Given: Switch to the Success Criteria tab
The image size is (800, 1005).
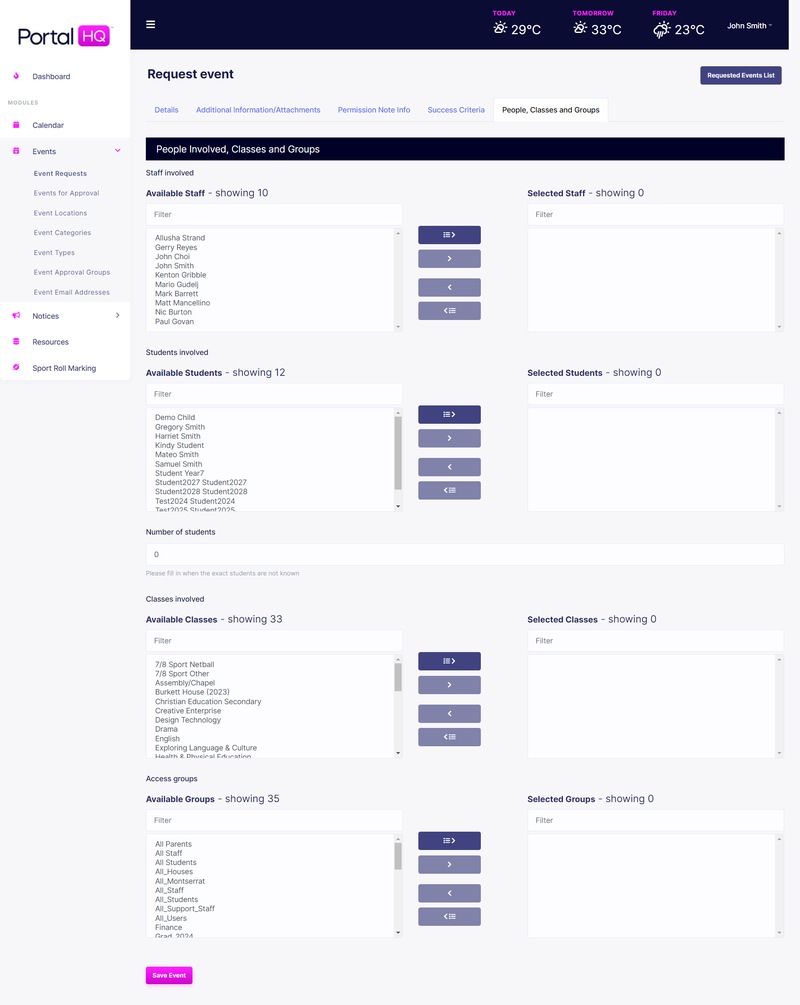Looking at the screenshot, I should pos(455,110).
